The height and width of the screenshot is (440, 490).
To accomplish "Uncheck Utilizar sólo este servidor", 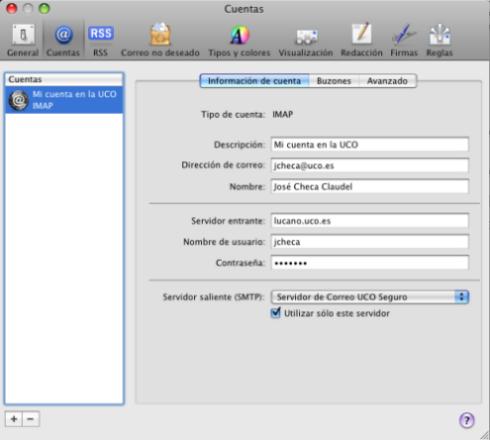I will click(275, 313).
